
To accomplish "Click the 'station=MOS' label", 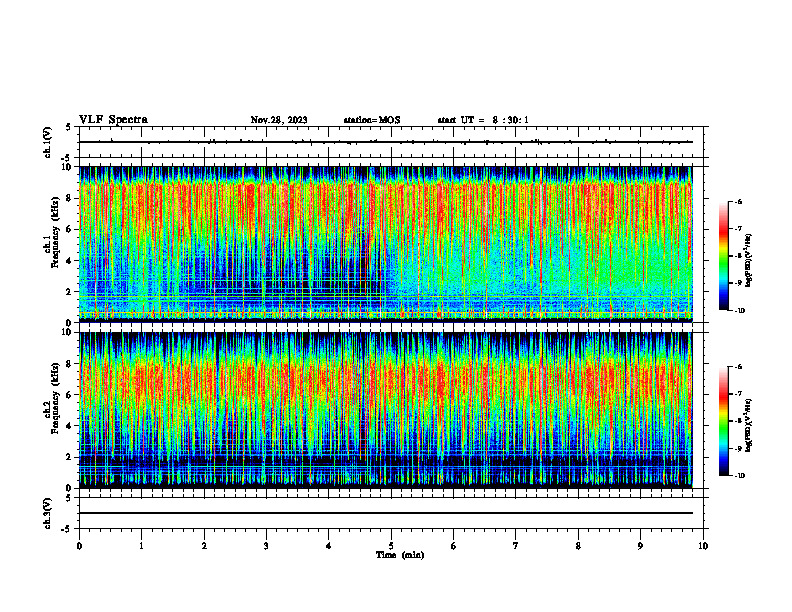I will tap(372, 120).
